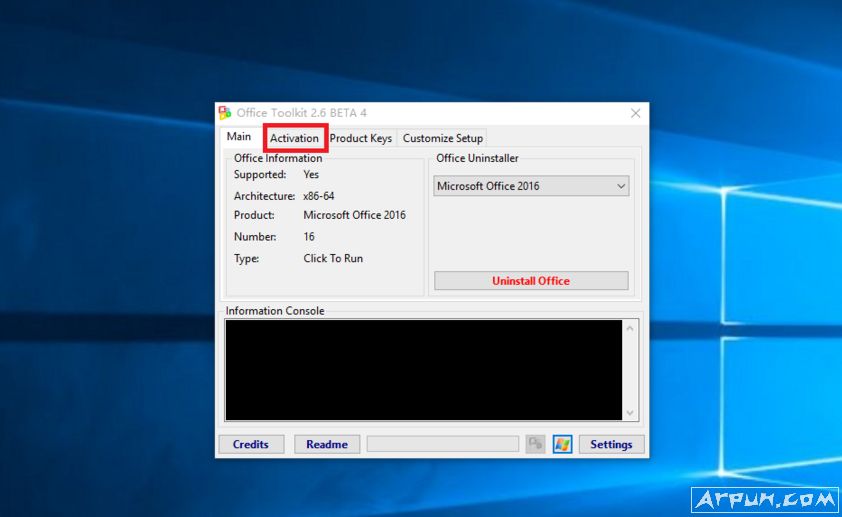This screenshot has width=842, height=517.
Task: Click the 'Microsoft Office 2016' product value
Action: [x=354, y=215]
